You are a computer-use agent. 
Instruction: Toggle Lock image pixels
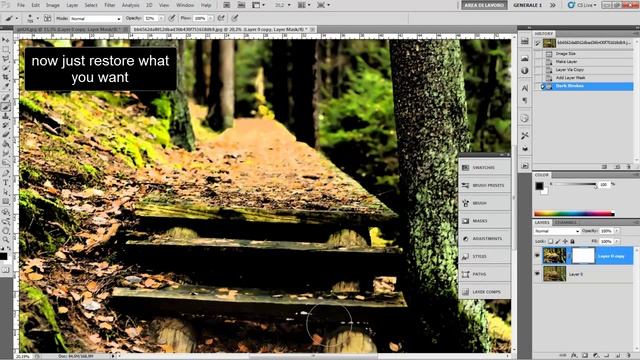point(558,241)
